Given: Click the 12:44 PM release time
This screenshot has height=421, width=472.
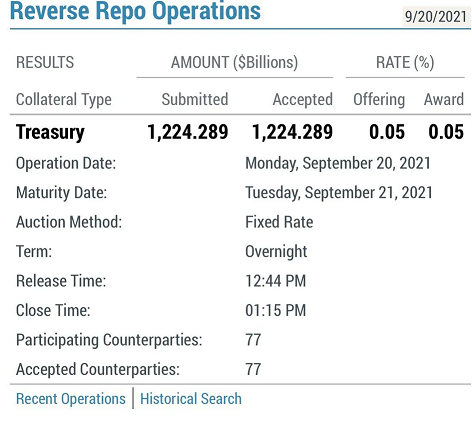Looking at the screenshot, I should tap(275, 281).
